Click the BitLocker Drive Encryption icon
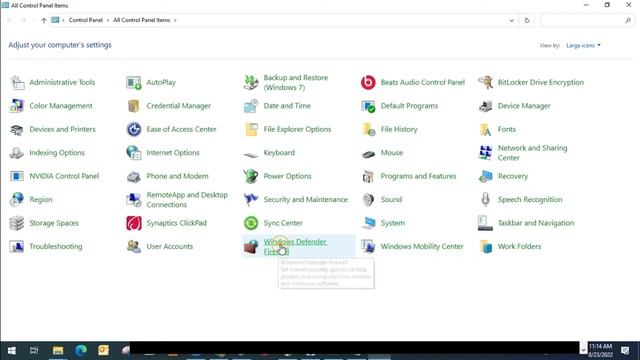The width and height of the screenshot is (640, 360). point(485,83)
